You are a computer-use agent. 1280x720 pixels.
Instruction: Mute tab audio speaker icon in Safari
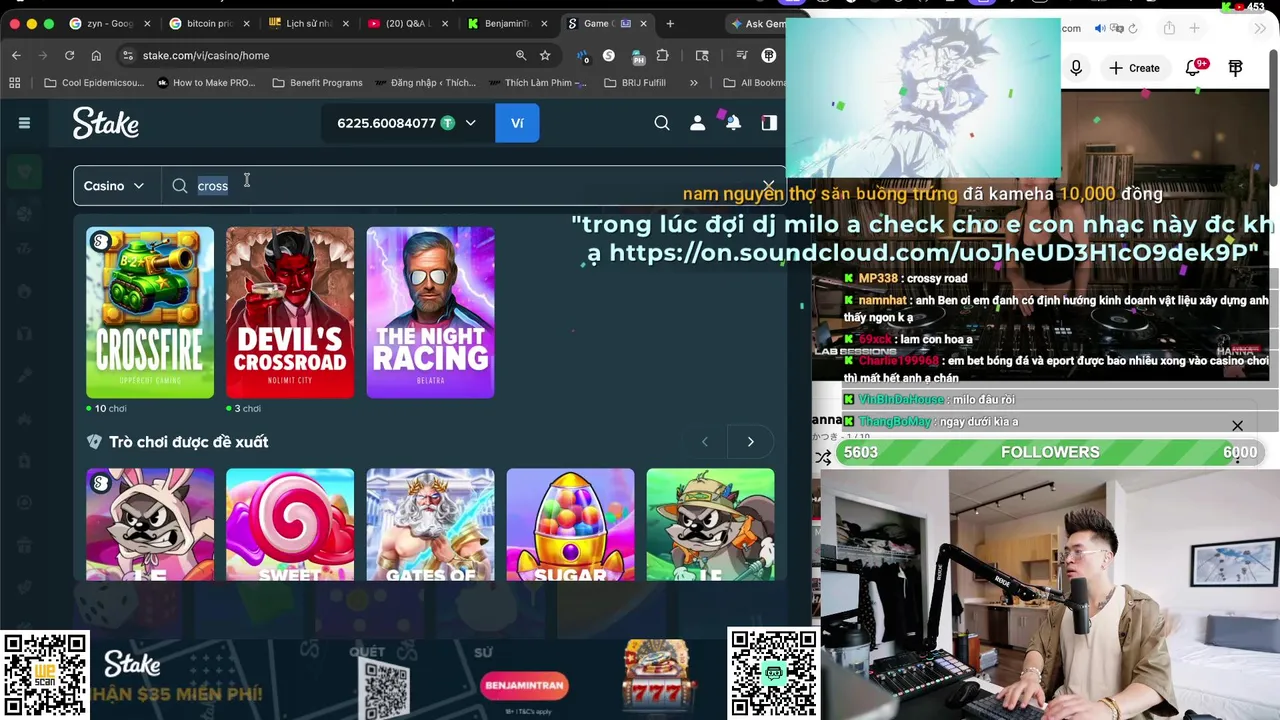pyautogui.click(x=1100, y=28)
